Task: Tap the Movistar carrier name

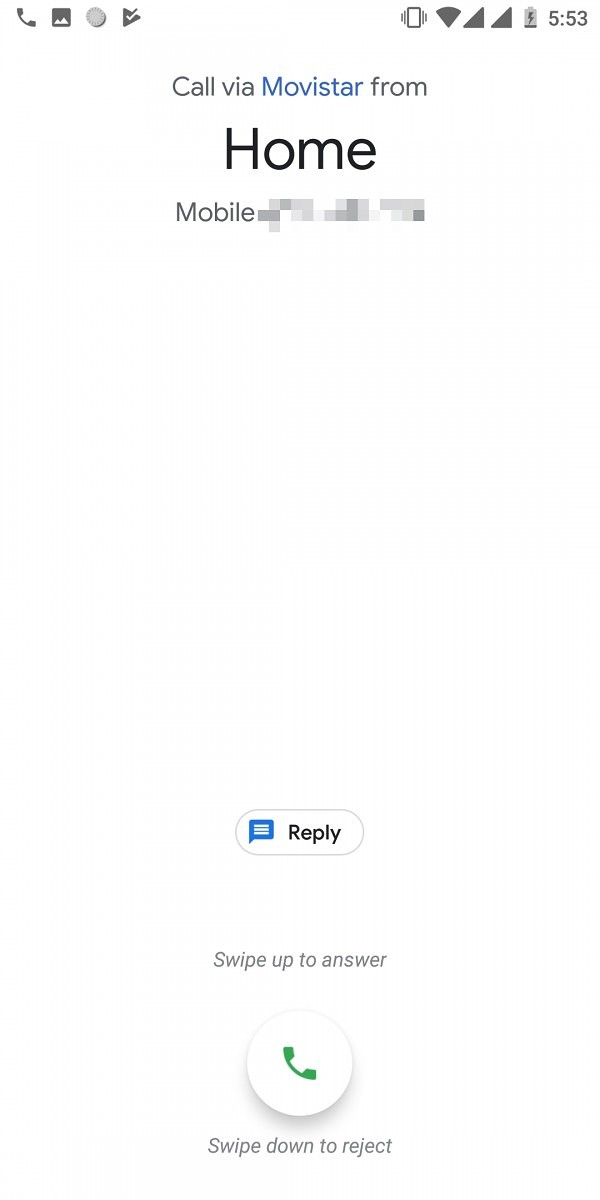Action: [312, 87]
